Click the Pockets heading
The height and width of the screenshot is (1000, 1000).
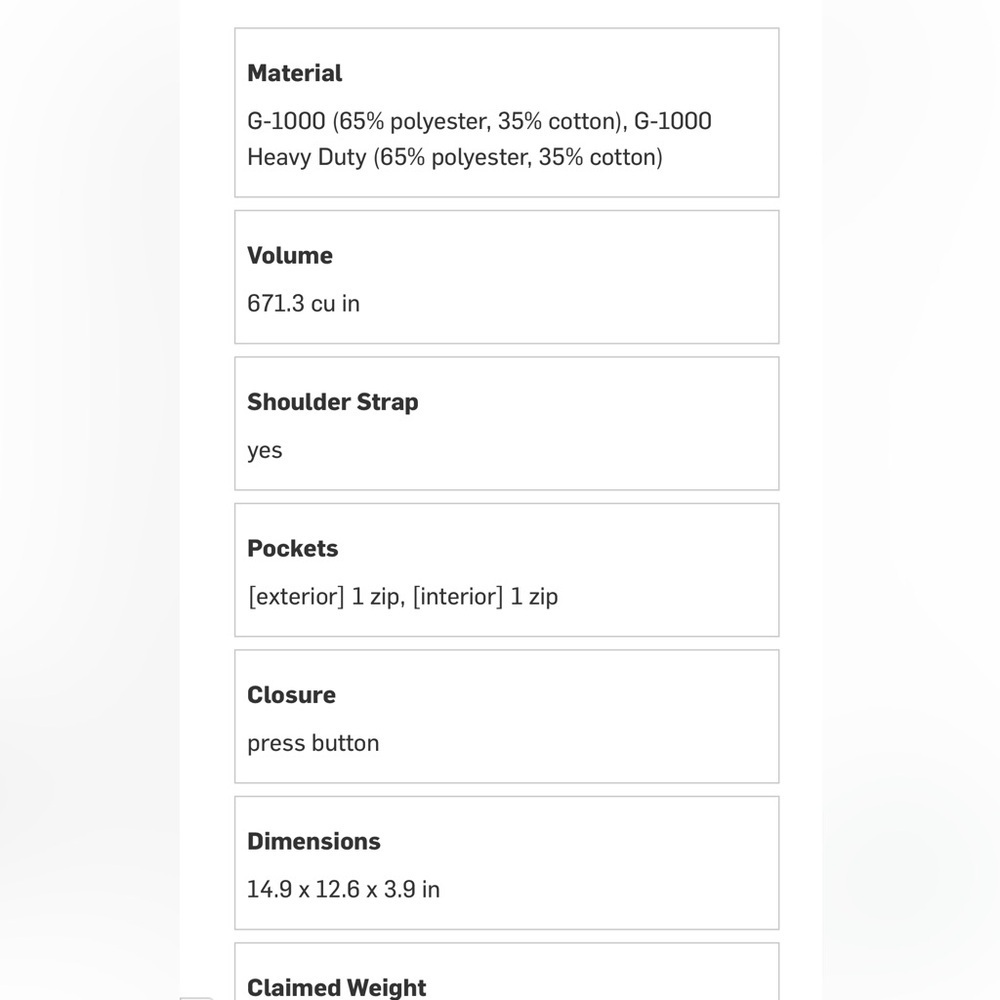click(292, 548)
